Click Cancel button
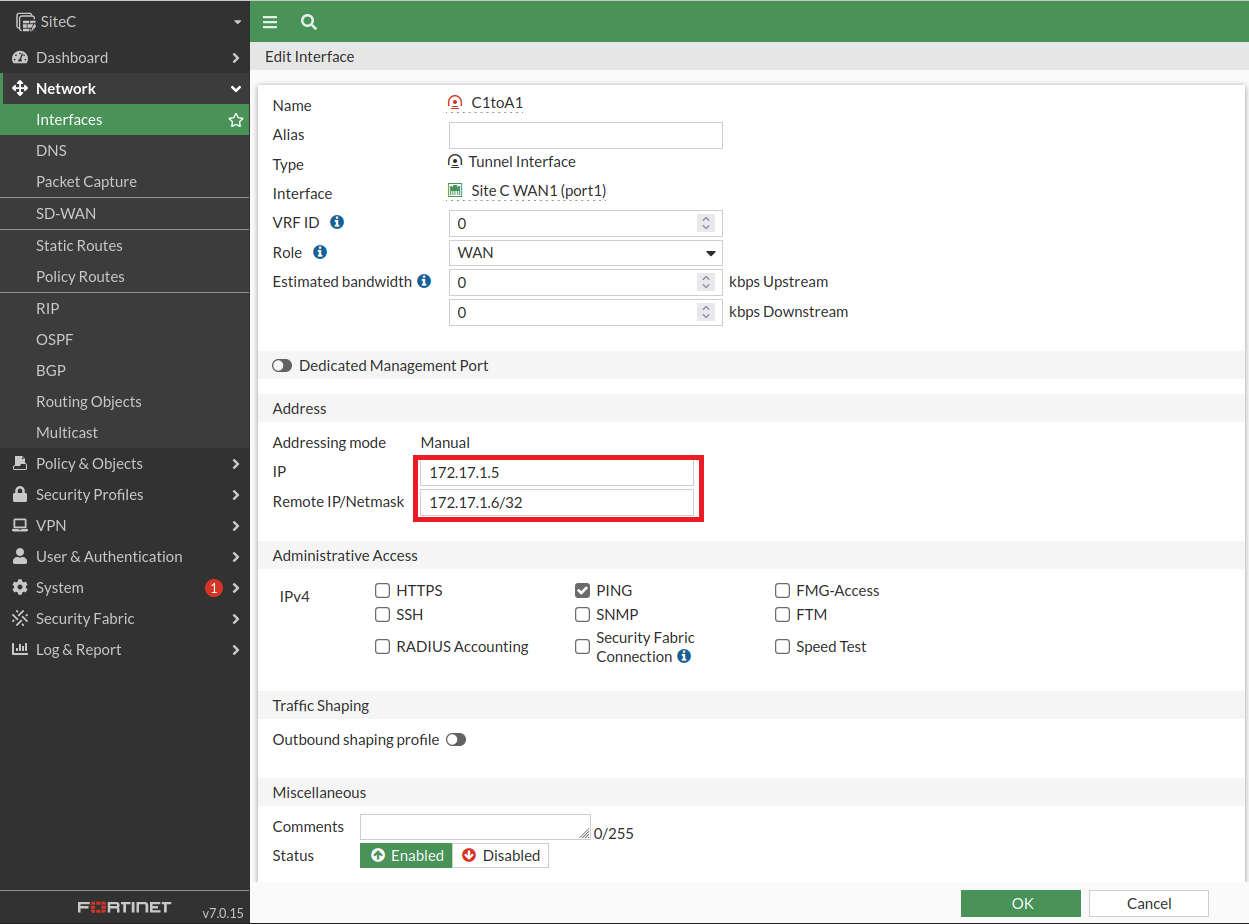The height and width of the screenshot is (924, 1249). [1149, 904]
